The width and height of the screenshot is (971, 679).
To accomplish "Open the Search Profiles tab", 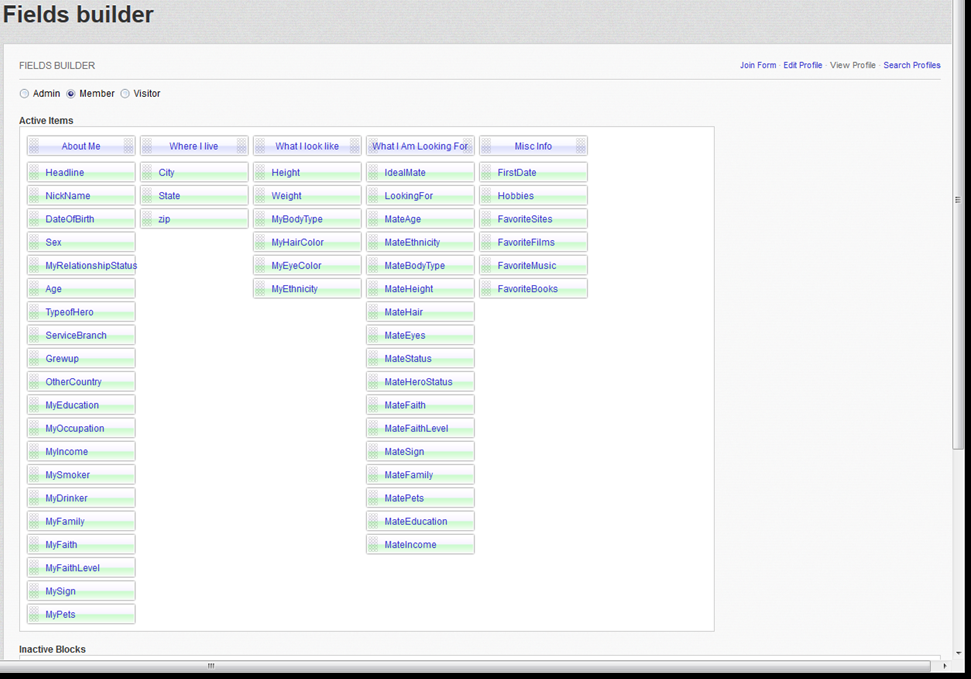I will click(911, 65).
